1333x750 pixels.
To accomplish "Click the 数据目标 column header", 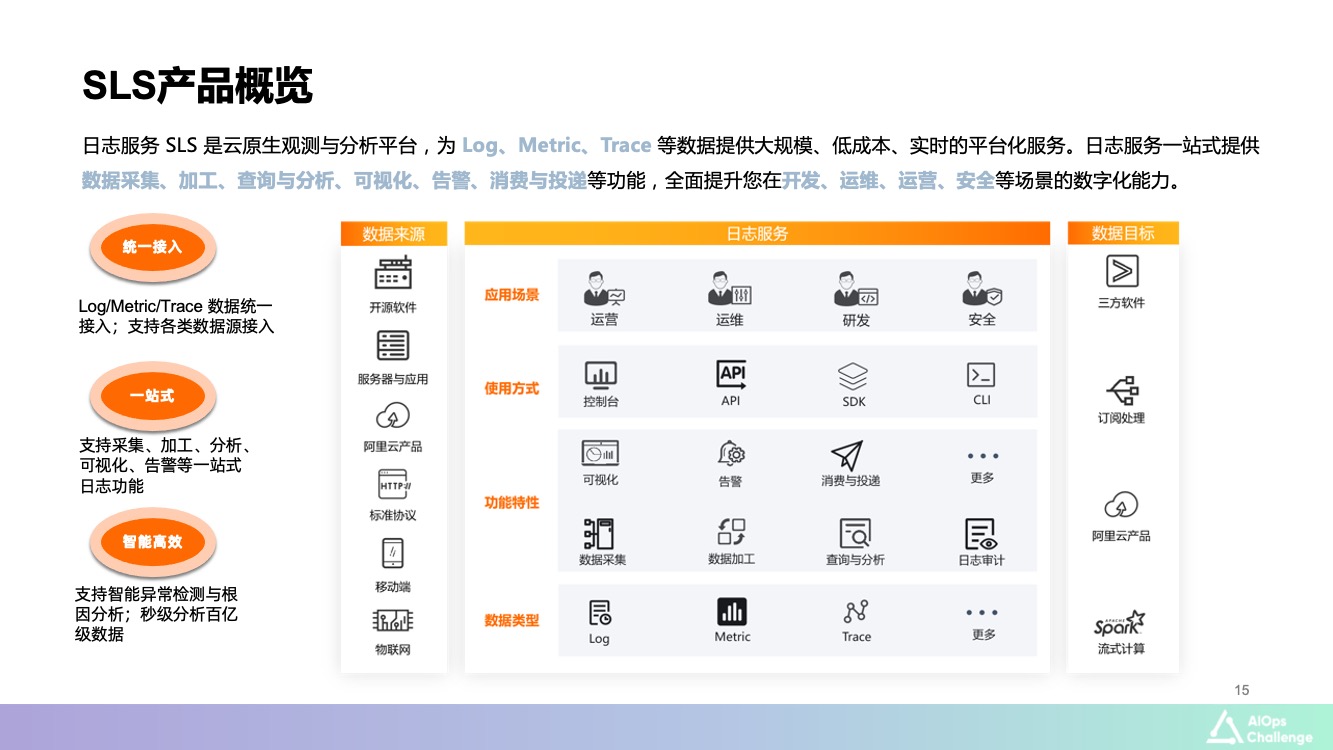I will [1123, 233].
